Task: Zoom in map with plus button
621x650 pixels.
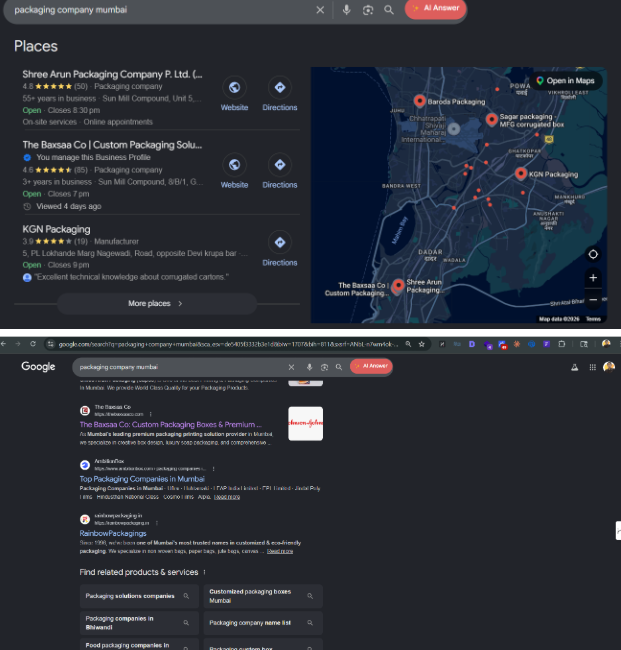Action: 593,278
